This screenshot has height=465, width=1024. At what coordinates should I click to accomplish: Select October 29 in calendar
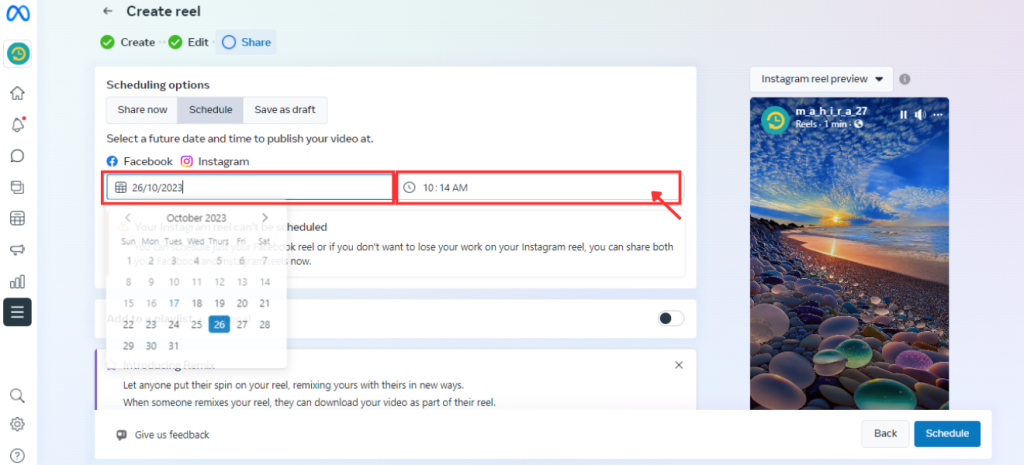click(129, 346)
